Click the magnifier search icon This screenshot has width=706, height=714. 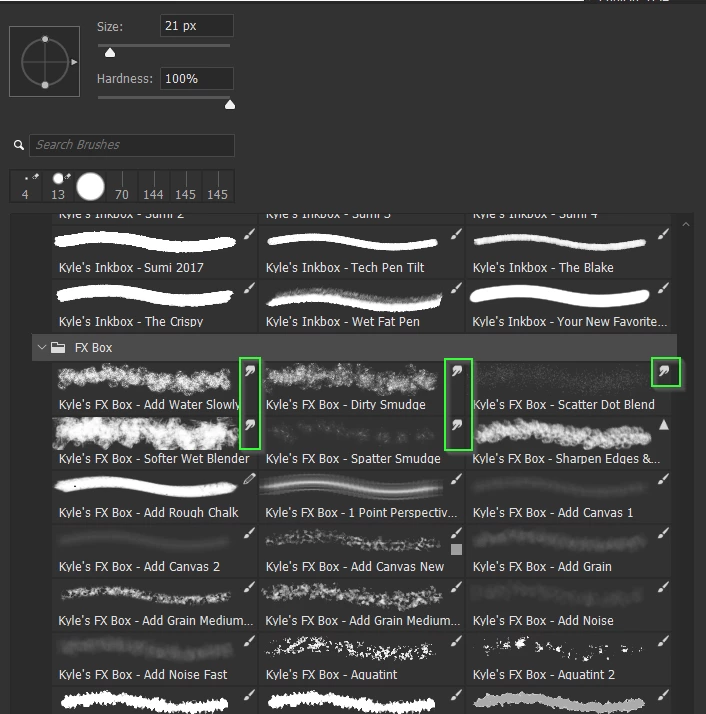pyautogui.click(x=19, y=145)
